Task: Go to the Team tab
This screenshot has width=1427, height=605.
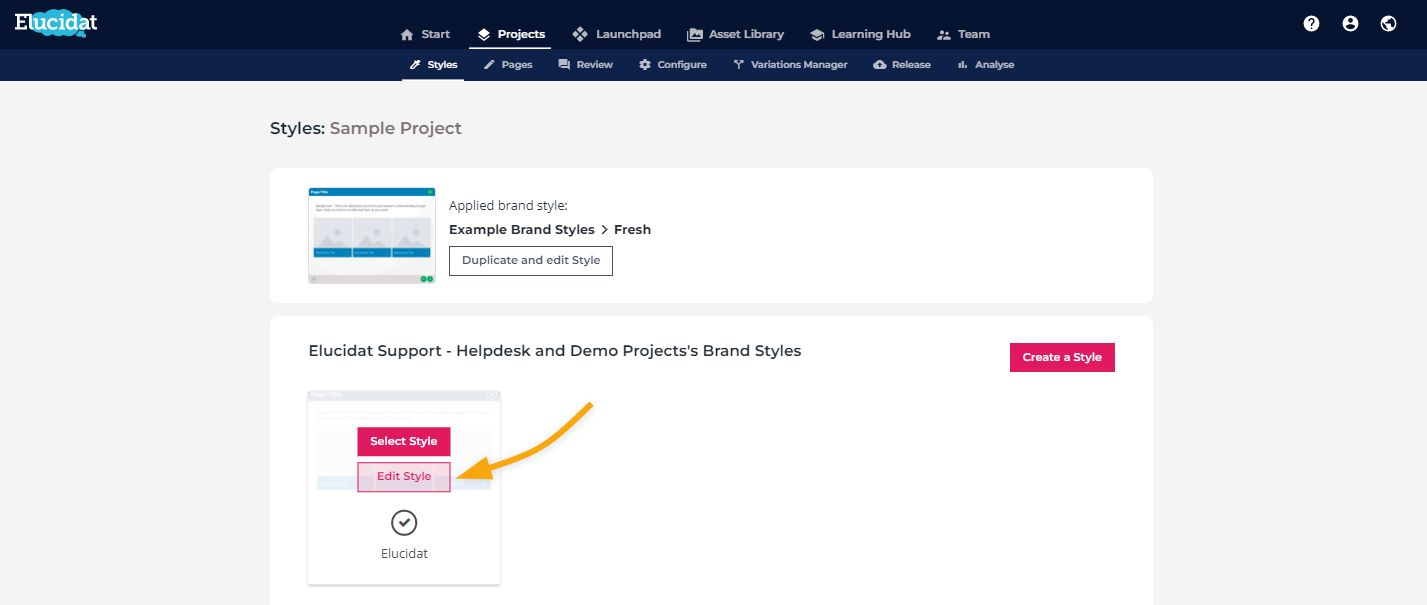Action: point(963,34)
